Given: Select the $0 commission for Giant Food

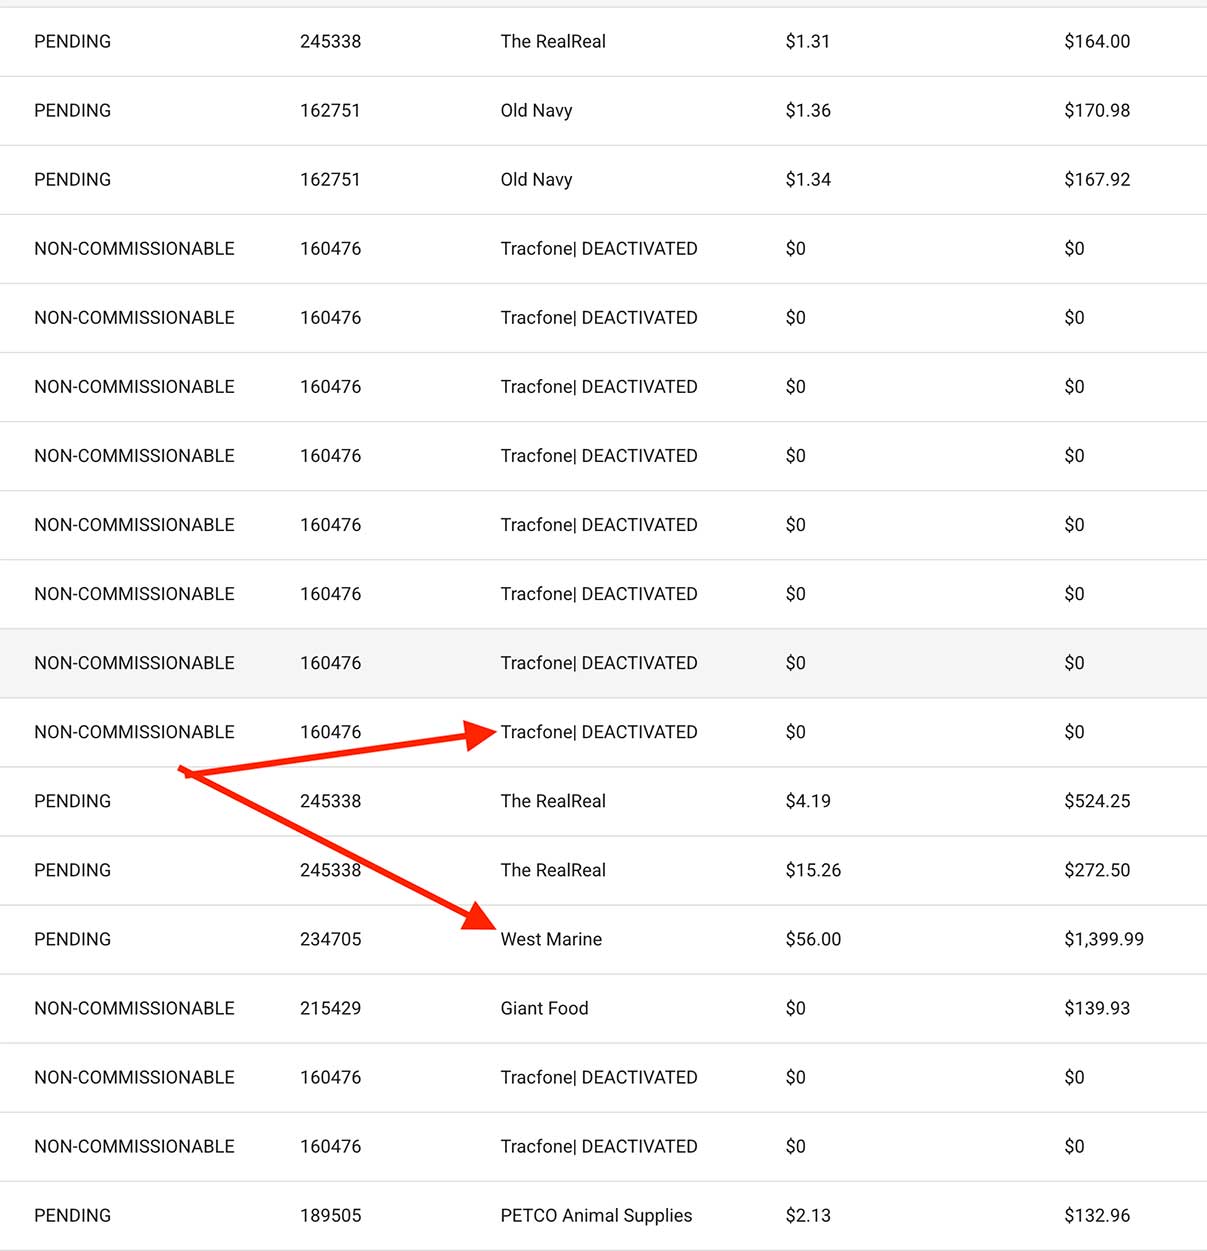Looking at the screenshot, I should click(x=795, y=1008).
